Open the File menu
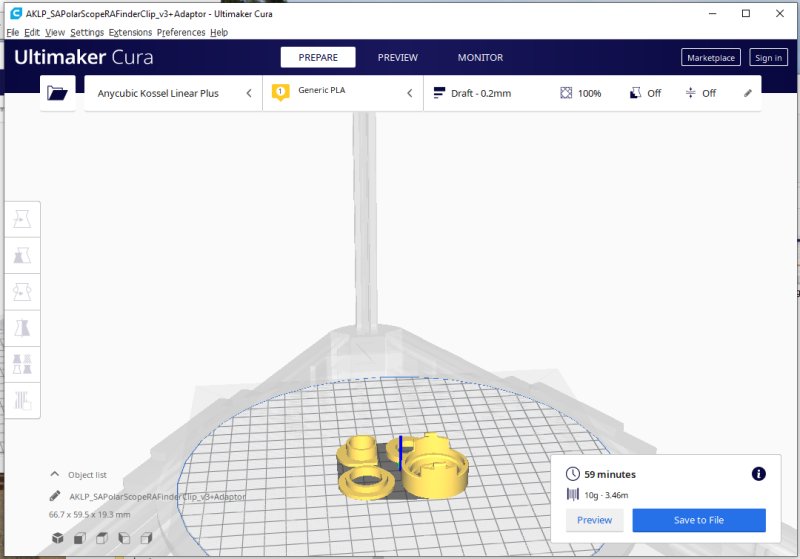 point(13,32)
